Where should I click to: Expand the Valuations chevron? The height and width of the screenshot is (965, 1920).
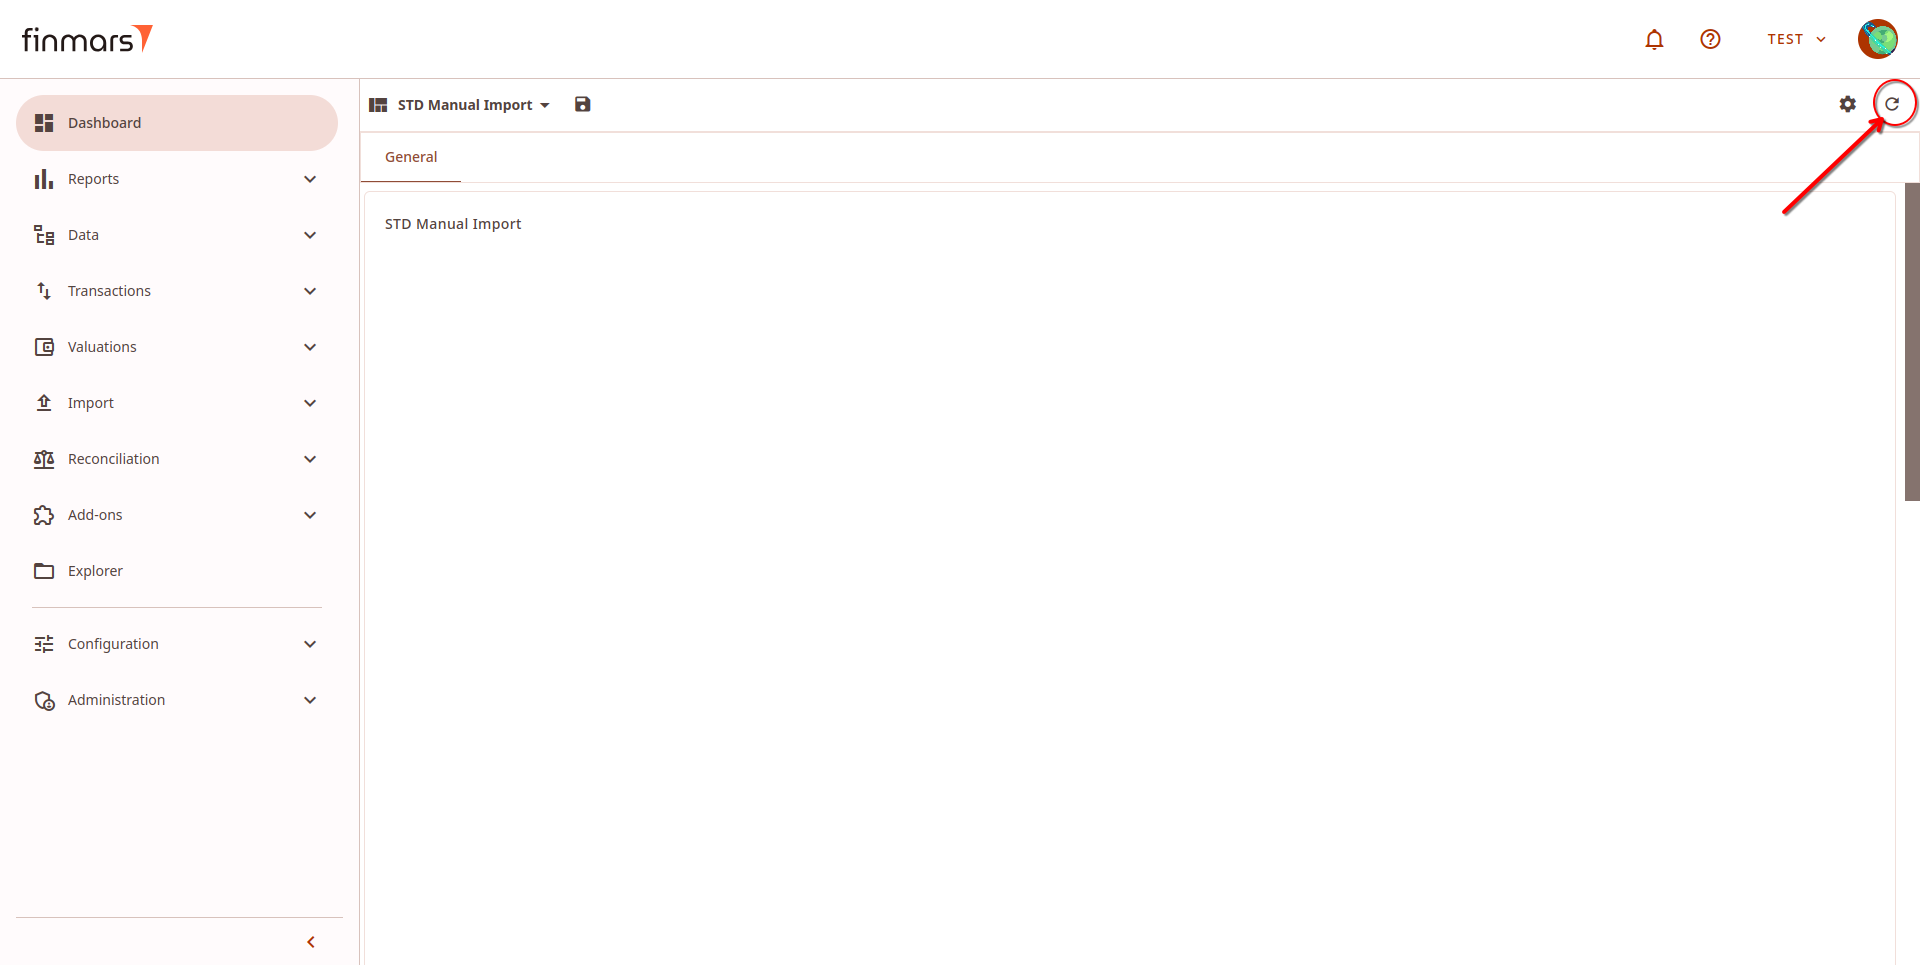coord(310,347)
